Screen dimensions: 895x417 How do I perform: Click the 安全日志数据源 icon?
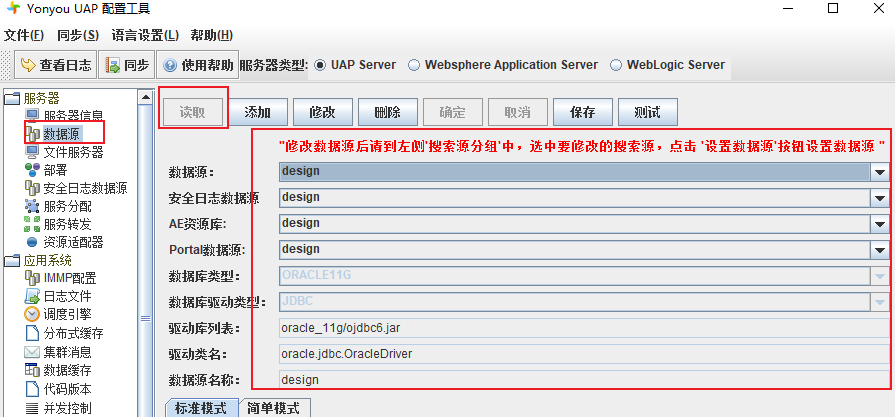click(x=32, y=188)
